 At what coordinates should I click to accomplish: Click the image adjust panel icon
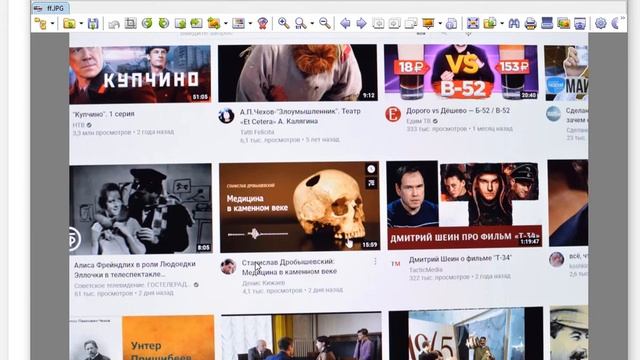[x=238, y=24]
